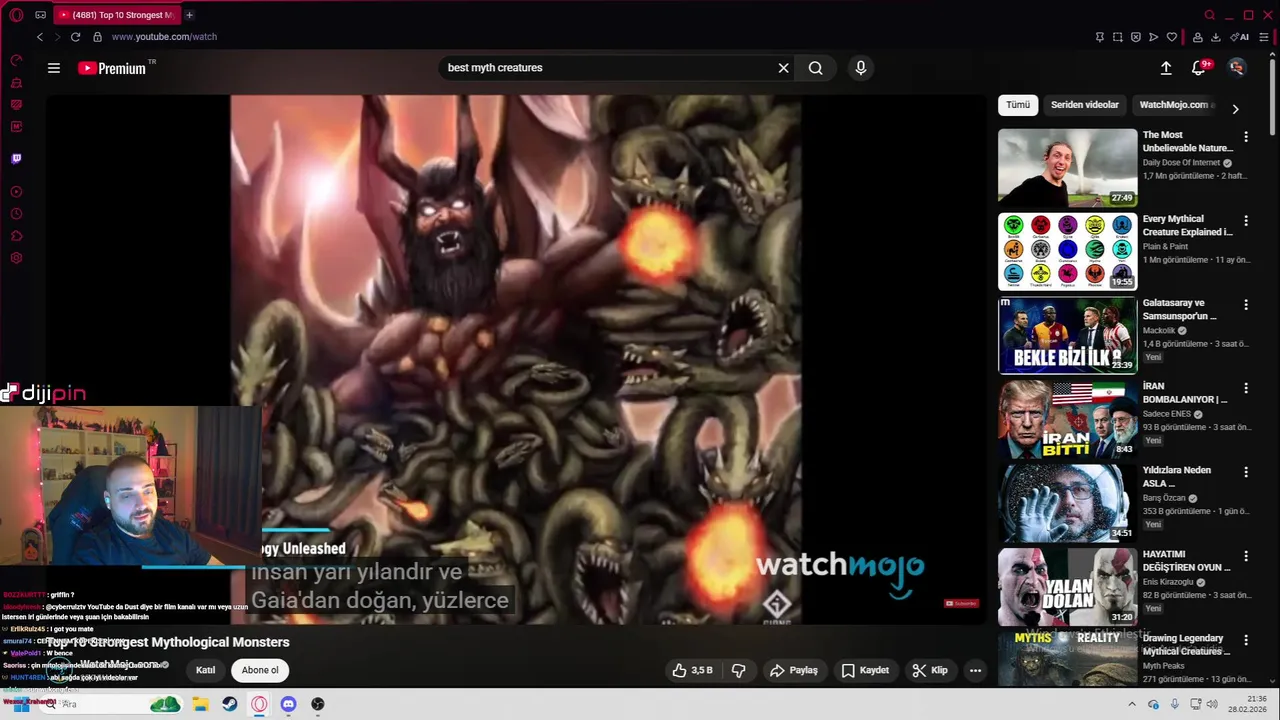Viewport: 1280px width, 720px height.
Task: Open options for Every Mythical Creature Explained video
Action: [1246, 220]
